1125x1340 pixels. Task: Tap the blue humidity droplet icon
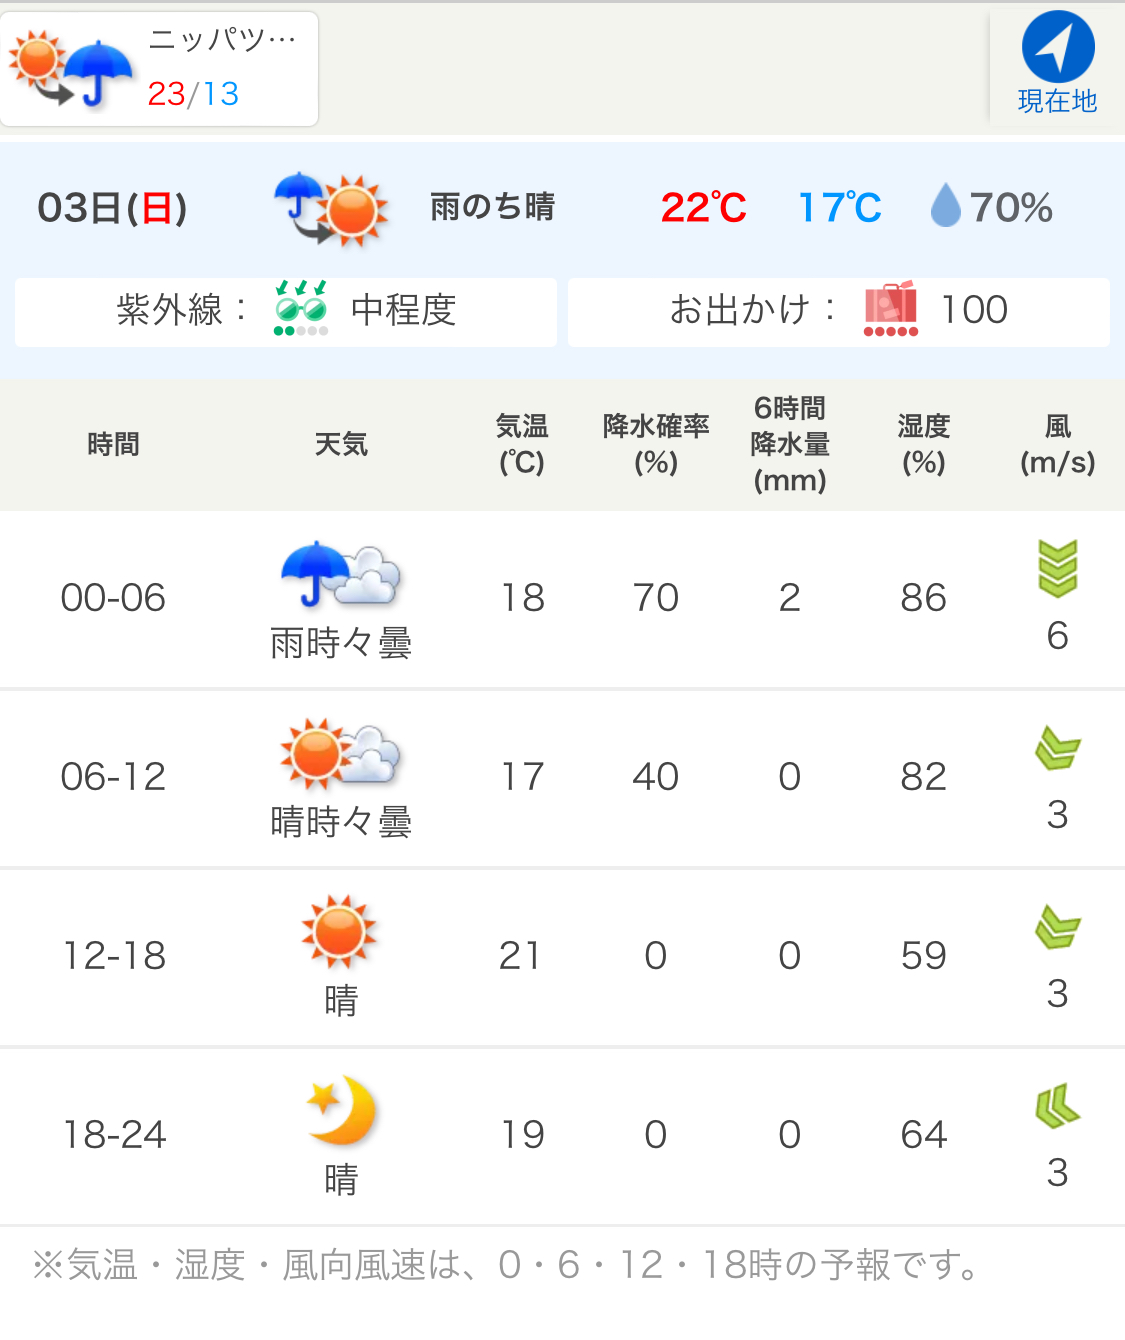coord(945,206)
